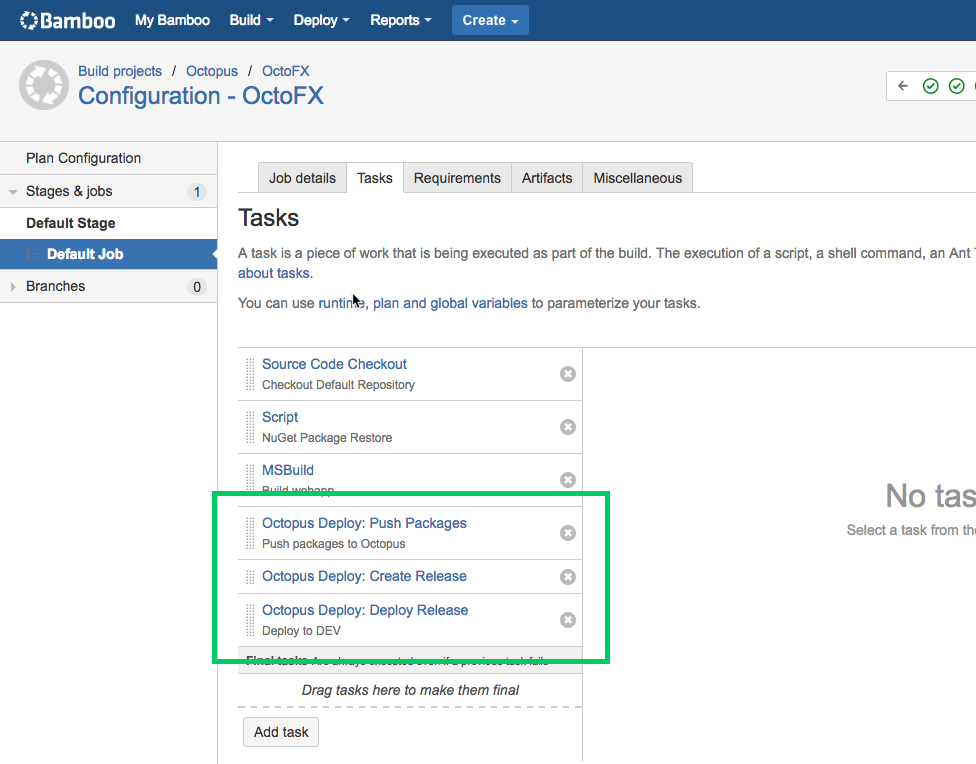
Task: Remove the Source Code Checkout task
Action: [x=567, y=374]
